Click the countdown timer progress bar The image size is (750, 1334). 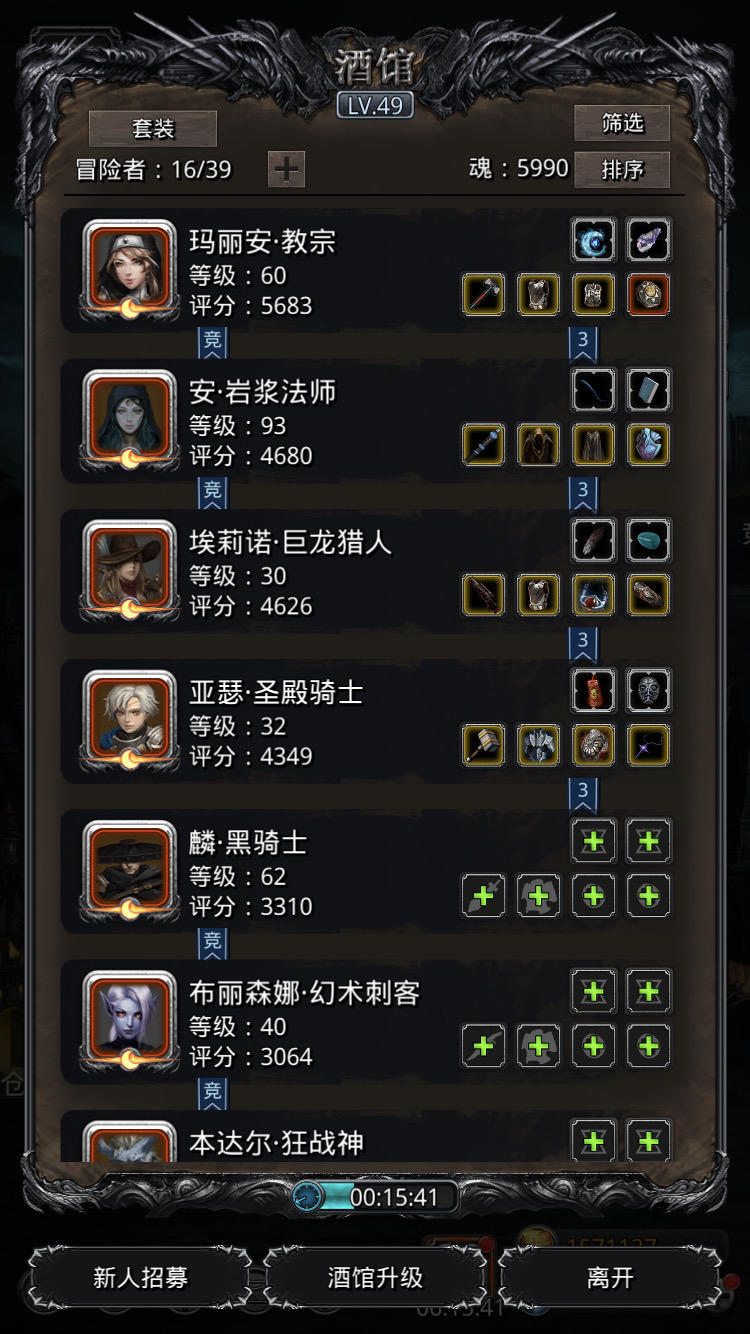(375, 1197)
